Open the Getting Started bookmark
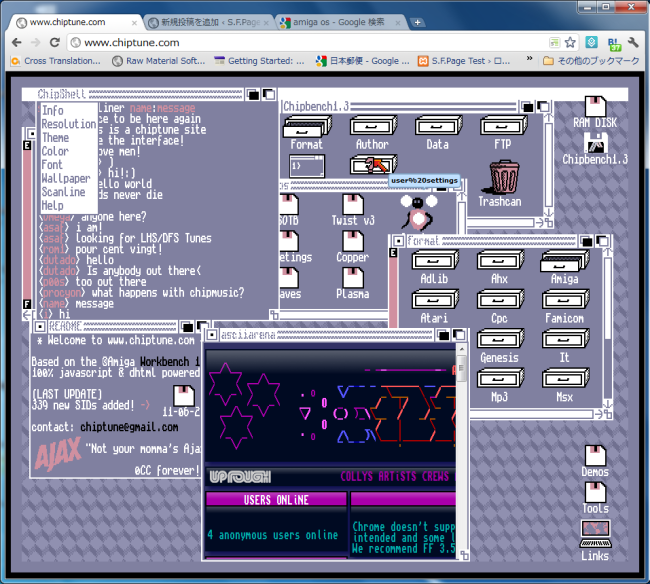 pyautogui.click(x=260, y=61)
